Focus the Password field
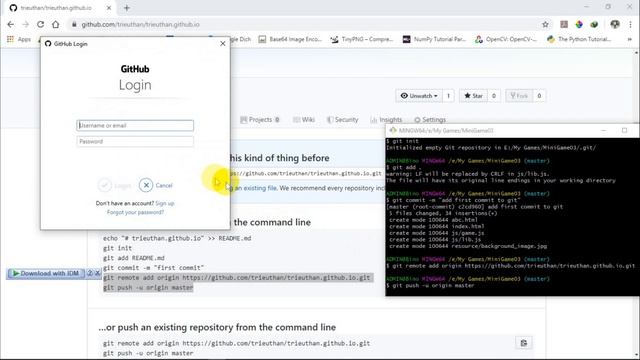 pyautogui.click(x=135, y=141)
